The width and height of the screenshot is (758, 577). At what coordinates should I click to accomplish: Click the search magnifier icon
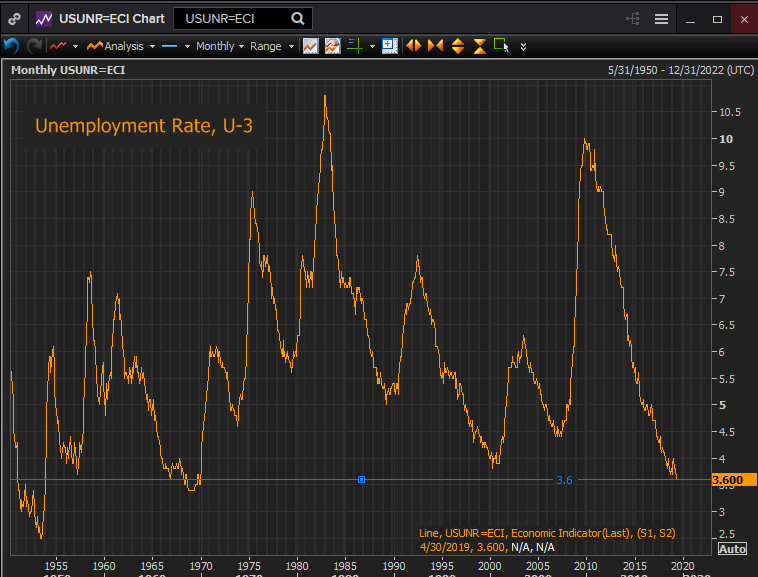[298, 19]
